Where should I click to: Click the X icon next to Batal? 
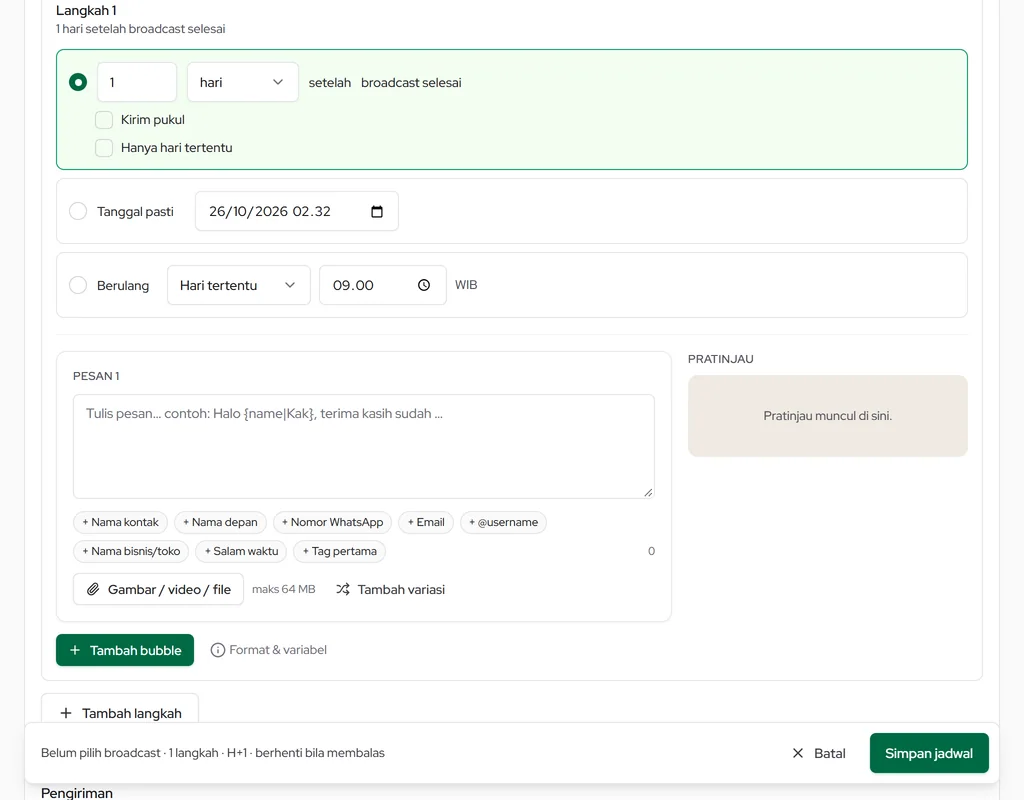click(797, 754)
